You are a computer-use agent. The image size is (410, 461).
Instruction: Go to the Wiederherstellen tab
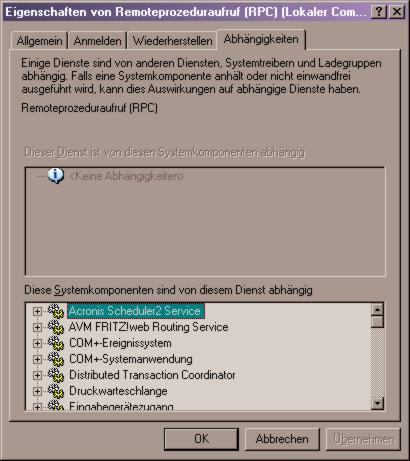tap(172, 41)
